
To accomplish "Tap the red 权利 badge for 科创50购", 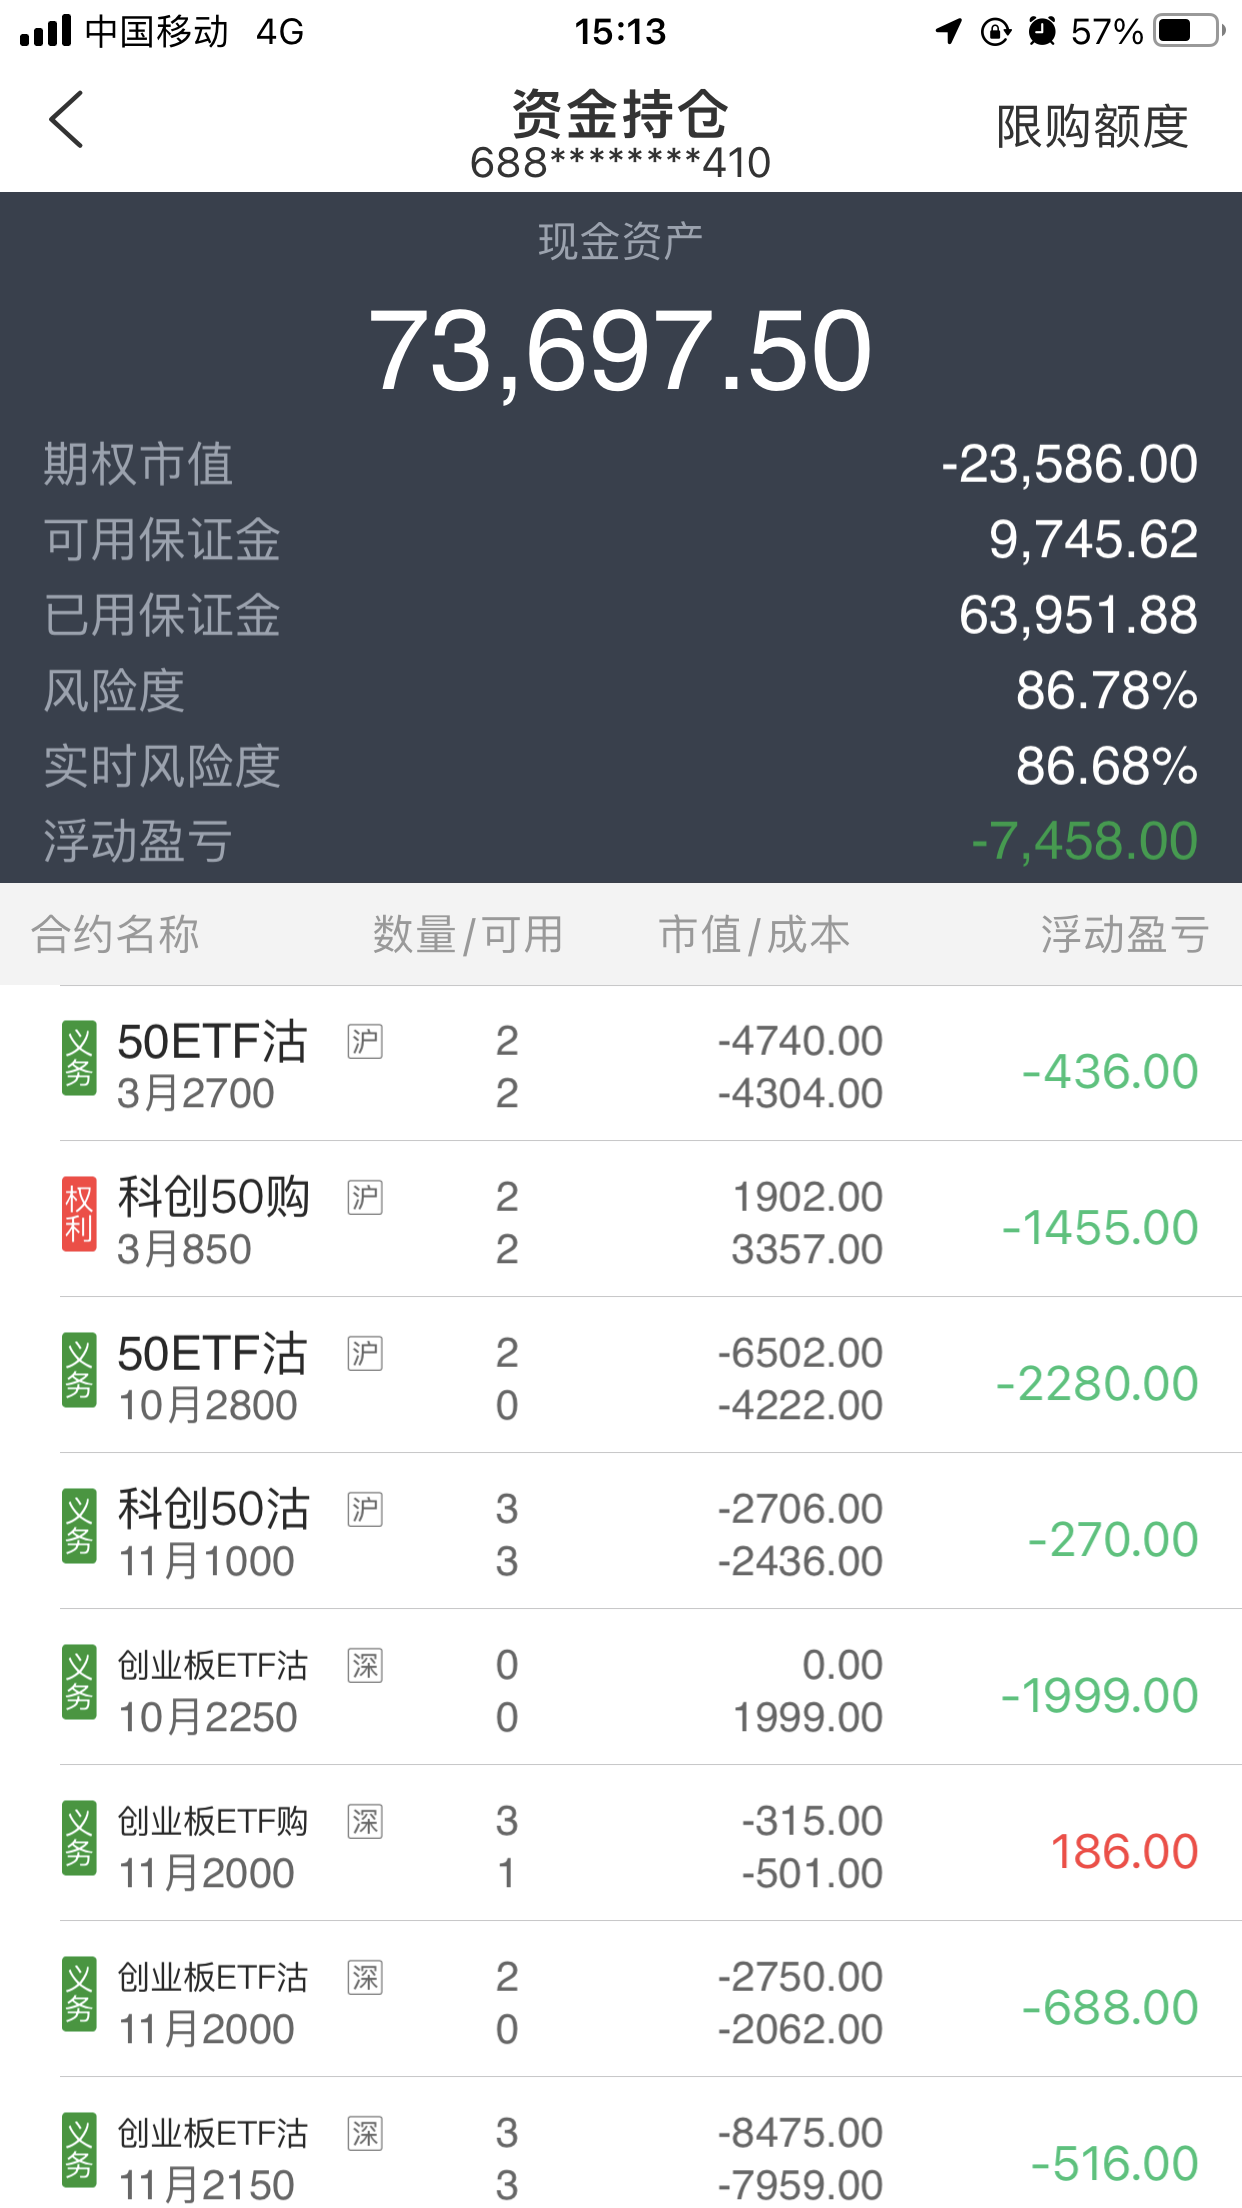I will coord(79,1214).
